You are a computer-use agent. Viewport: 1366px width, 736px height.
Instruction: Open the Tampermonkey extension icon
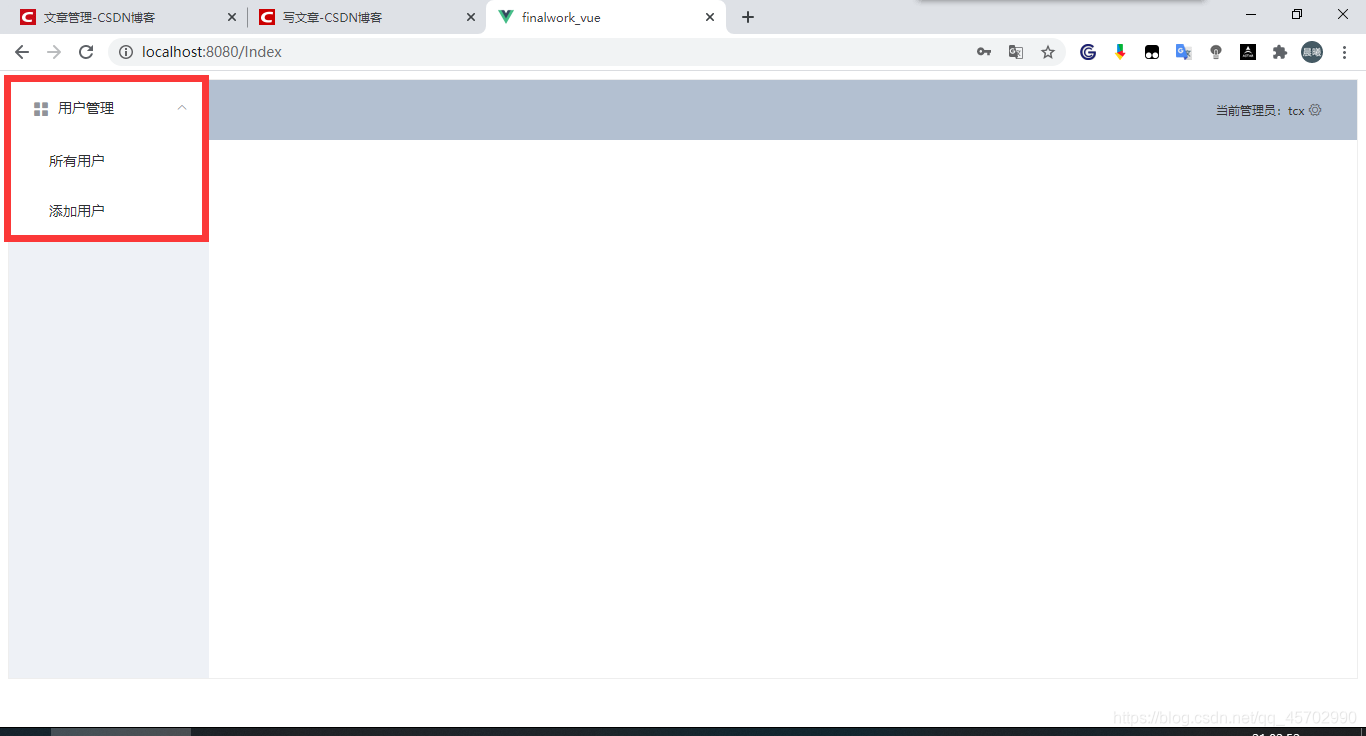coord(1152,52)
